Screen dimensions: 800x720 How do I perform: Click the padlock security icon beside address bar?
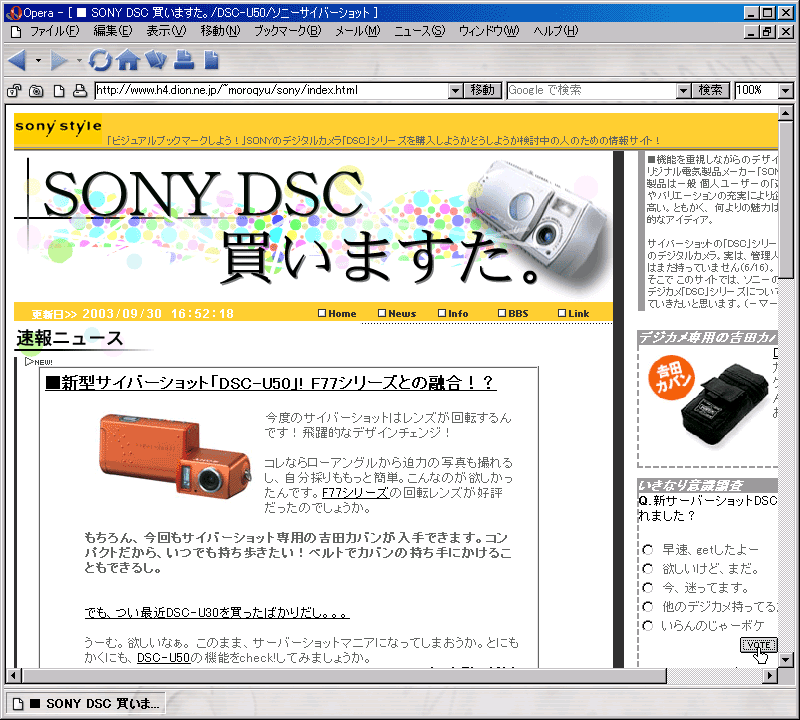14,91
